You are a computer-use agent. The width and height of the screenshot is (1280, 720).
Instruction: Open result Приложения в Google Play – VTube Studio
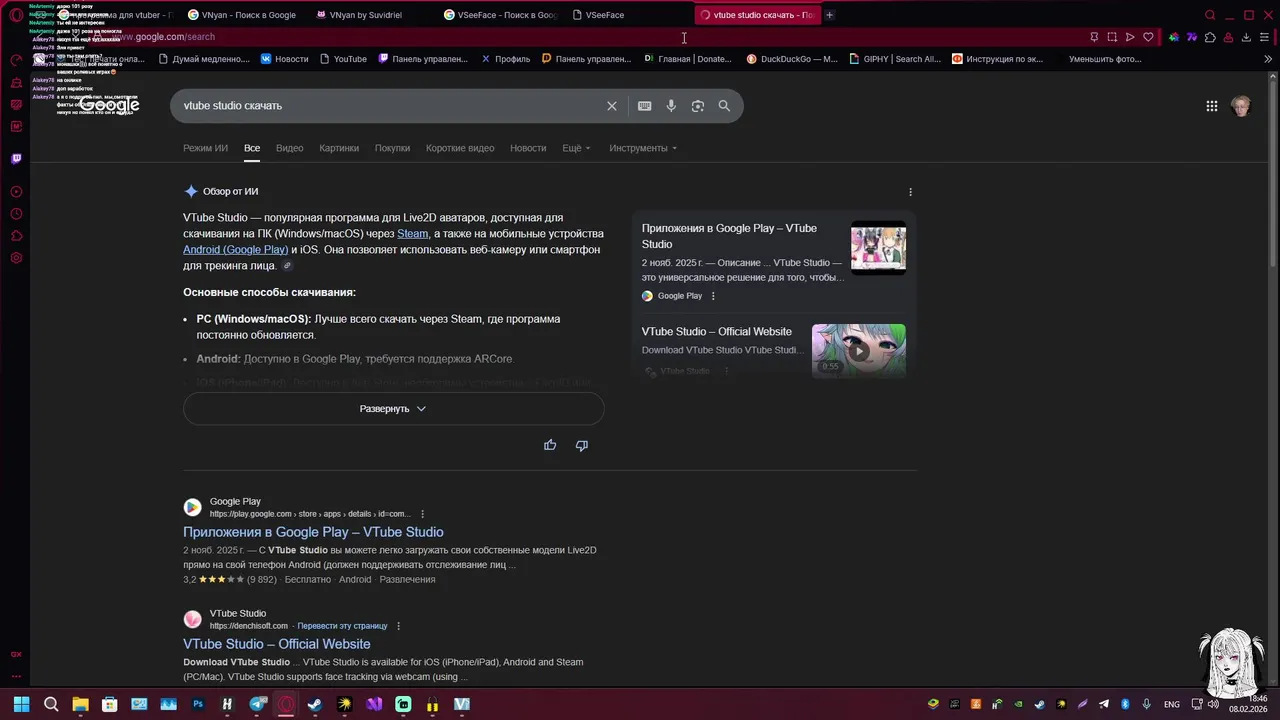click(x=313, y=532)
